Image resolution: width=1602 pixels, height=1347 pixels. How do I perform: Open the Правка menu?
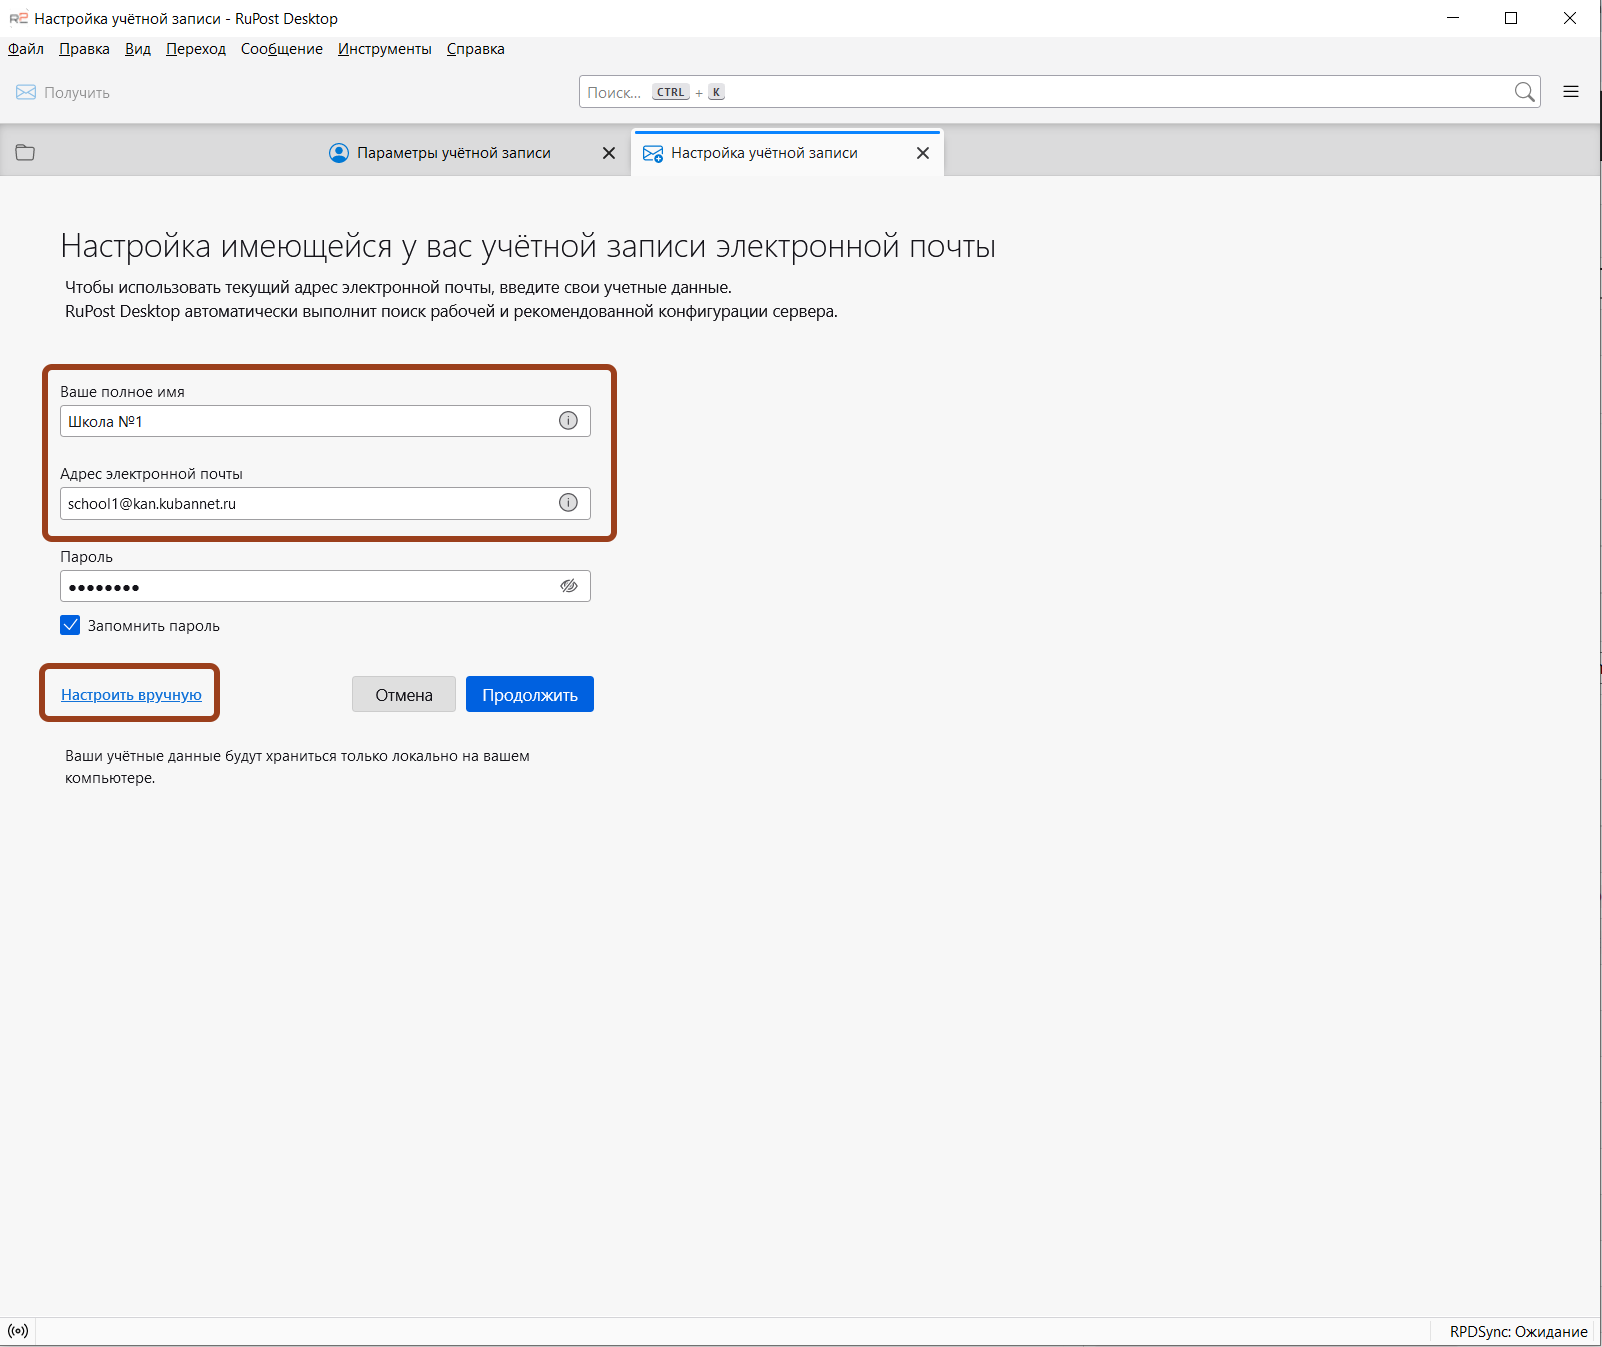pyautogui.click(x=84, y=49)
